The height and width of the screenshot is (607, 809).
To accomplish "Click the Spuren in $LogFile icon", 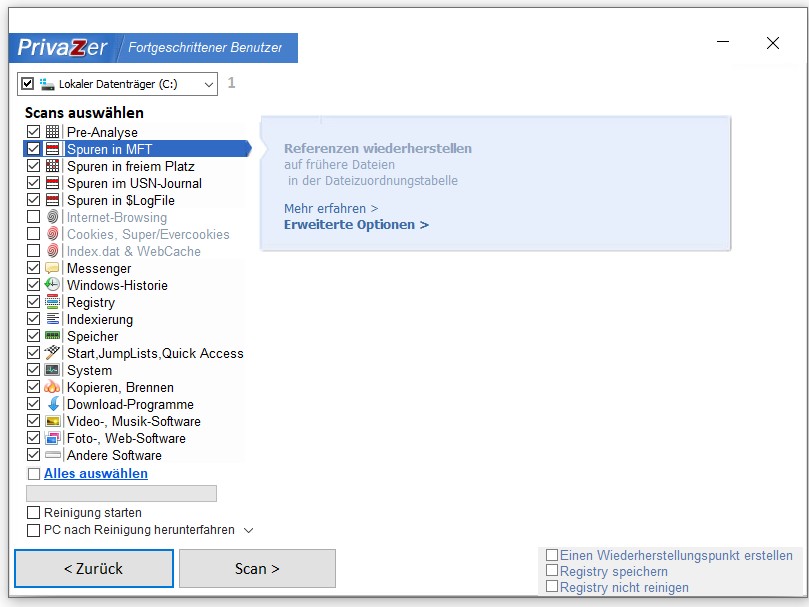I will [x=52, y=200].
